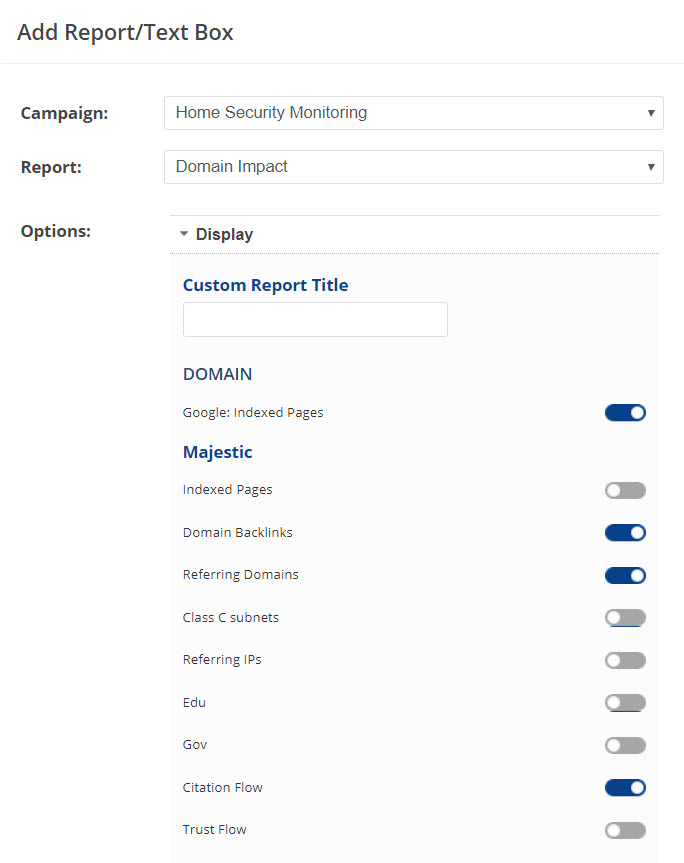Enable Majestic Indexed Pages toggle
Screen dimensions: 684x863
[625, 490]
